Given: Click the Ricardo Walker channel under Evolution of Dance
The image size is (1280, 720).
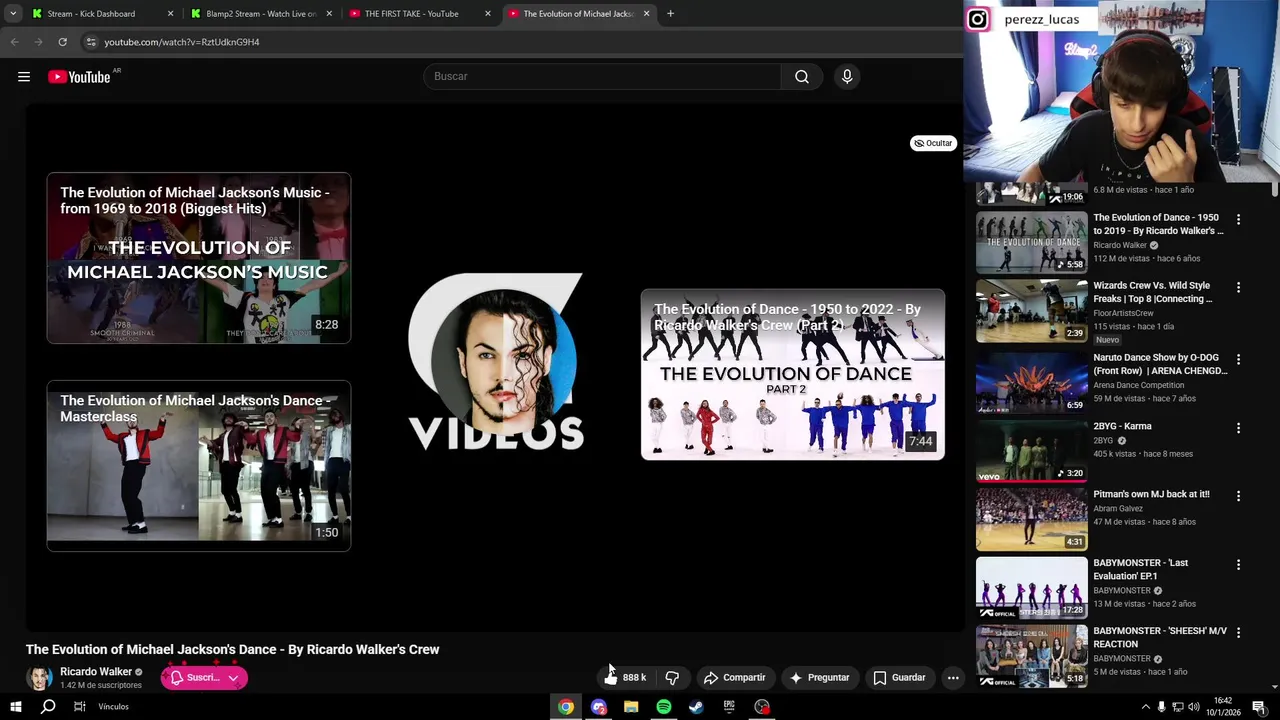Looking at the screenshot, I should (x=1120, y=245).
